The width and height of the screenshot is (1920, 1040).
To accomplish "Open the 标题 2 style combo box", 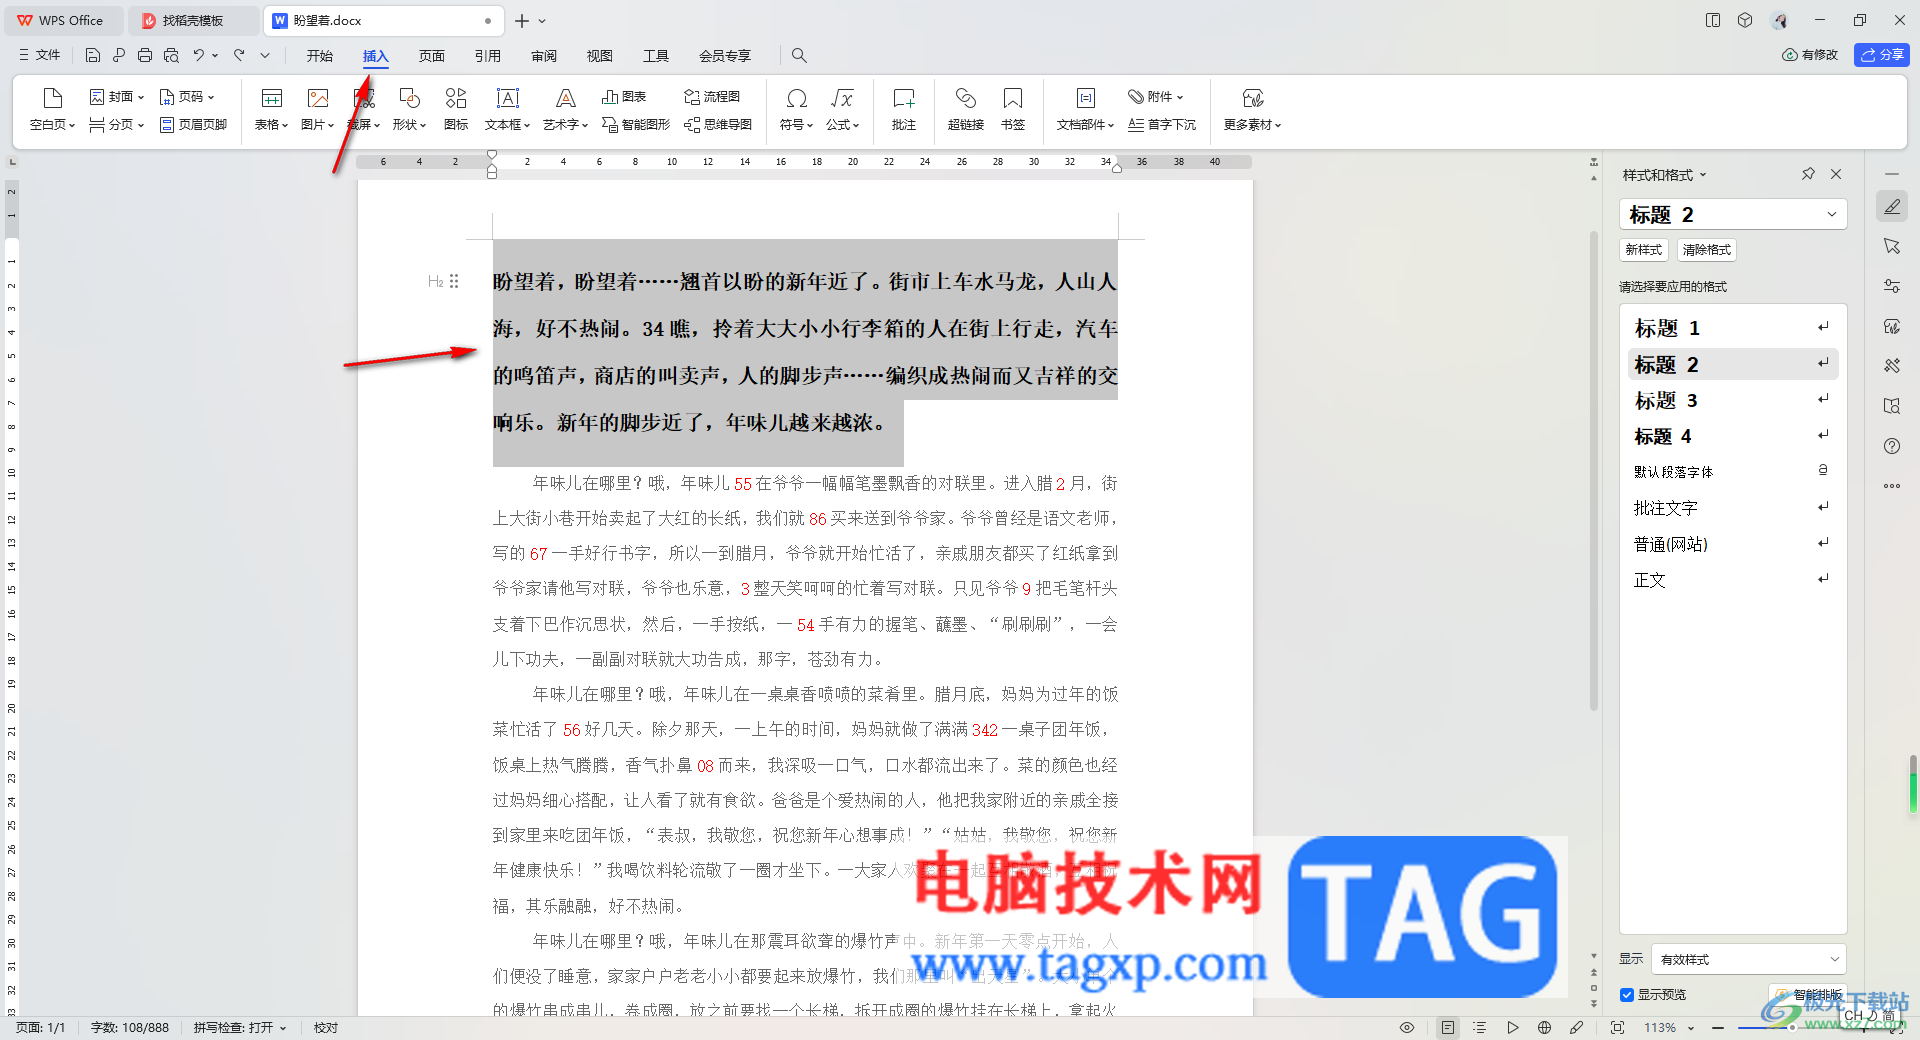I will [1732, 214].
